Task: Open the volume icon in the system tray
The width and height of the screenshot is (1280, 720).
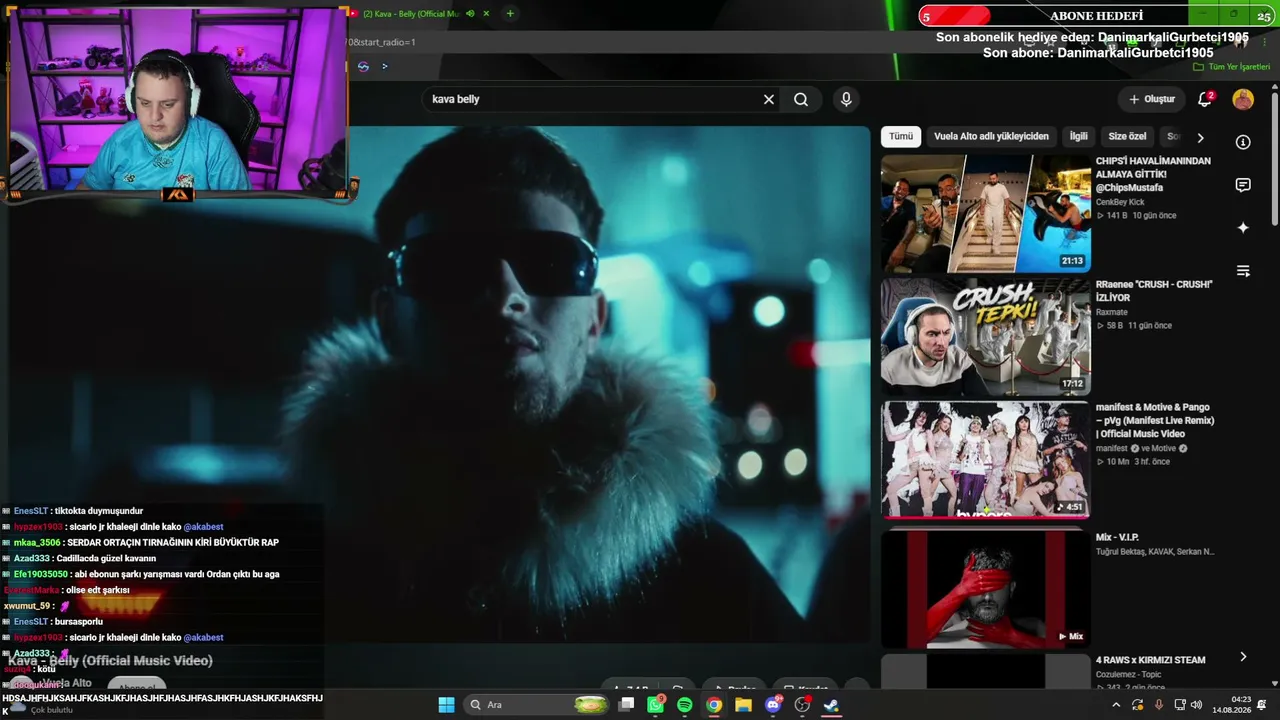Action: point(1197,705)
